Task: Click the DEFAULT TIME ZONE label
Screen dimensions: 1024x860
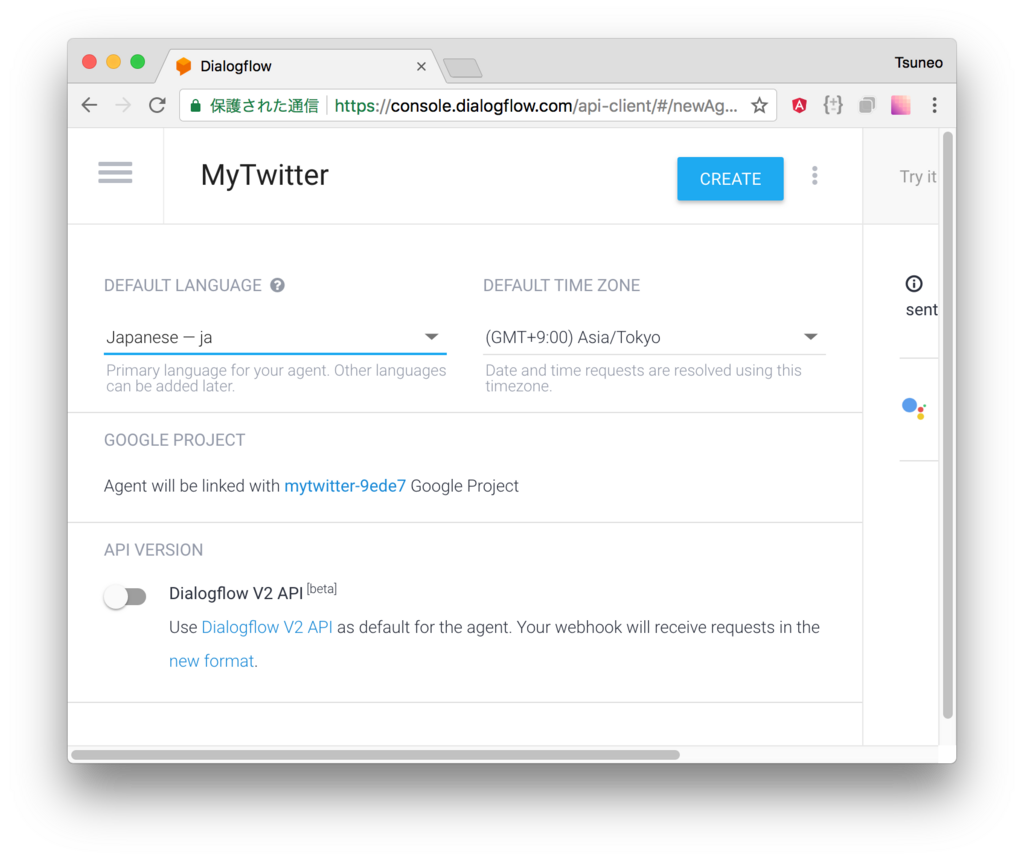Action: (x=561, y=285)
